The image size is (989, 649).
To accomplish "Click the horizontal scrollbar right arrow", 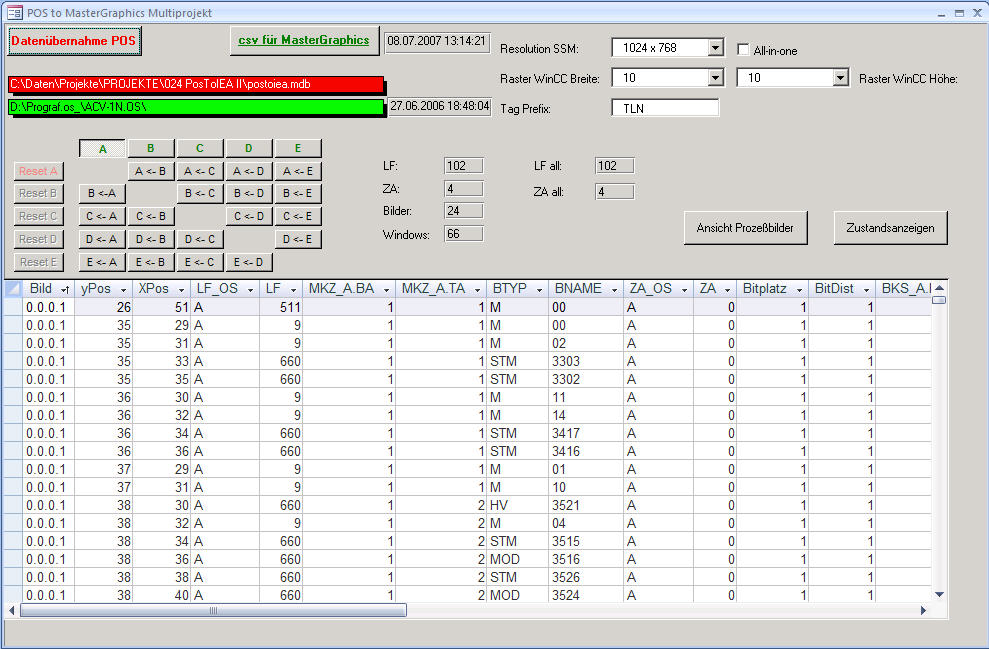I will point(923,610).
